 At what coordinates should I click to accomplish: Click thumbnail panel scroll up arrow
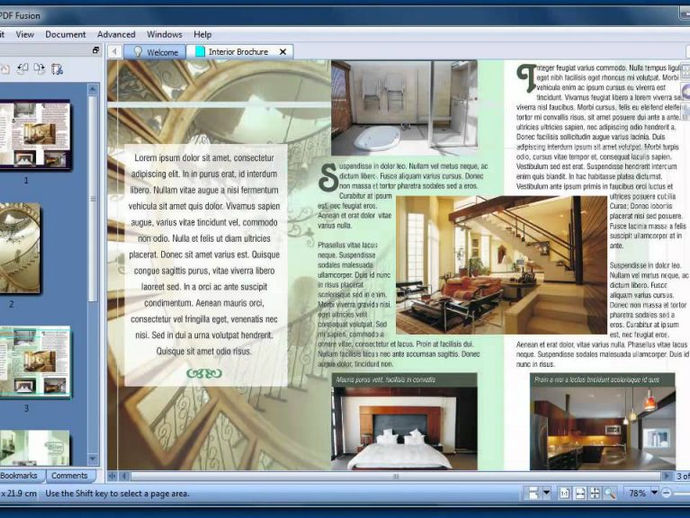point(92,89)
